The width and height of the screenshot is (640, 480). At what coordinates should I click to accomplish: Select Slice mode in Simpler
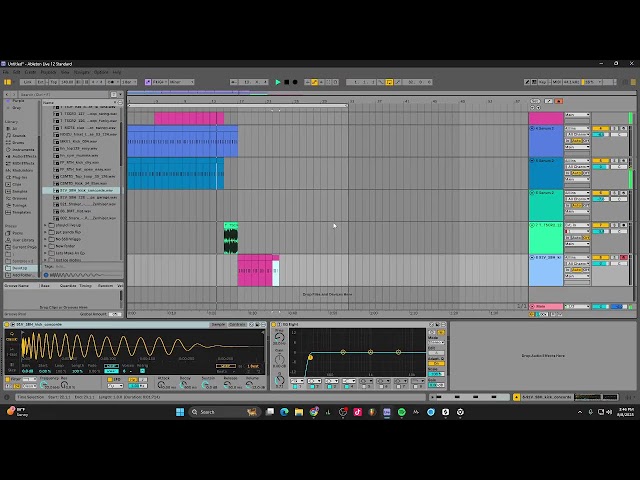[x=11, y=367]
